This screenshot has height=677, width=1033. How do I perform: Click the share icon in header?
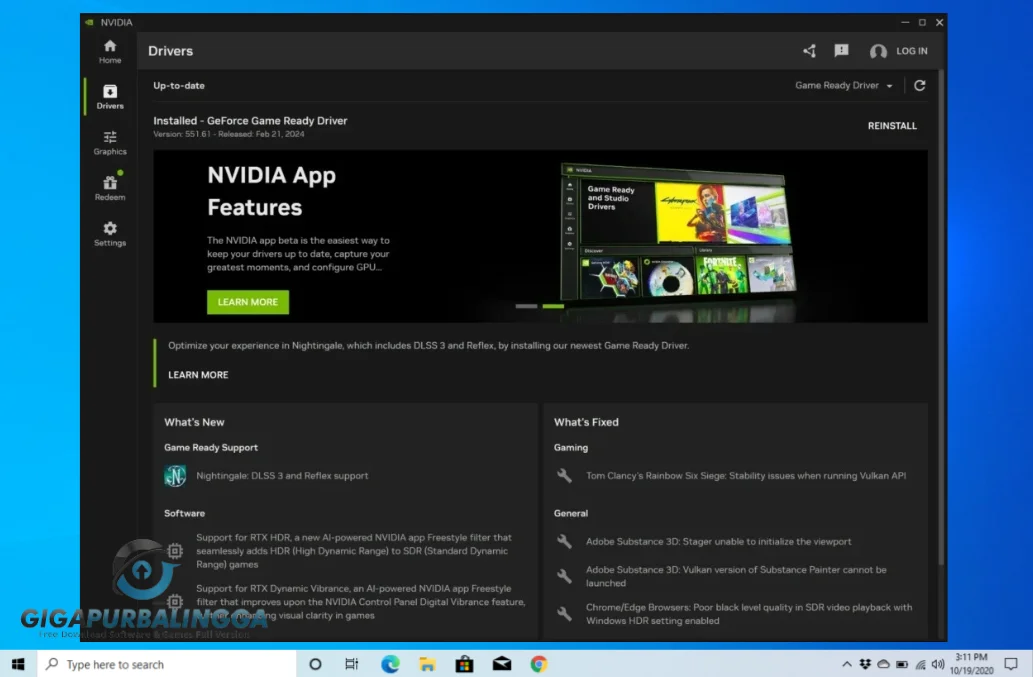tap(810, 51)
